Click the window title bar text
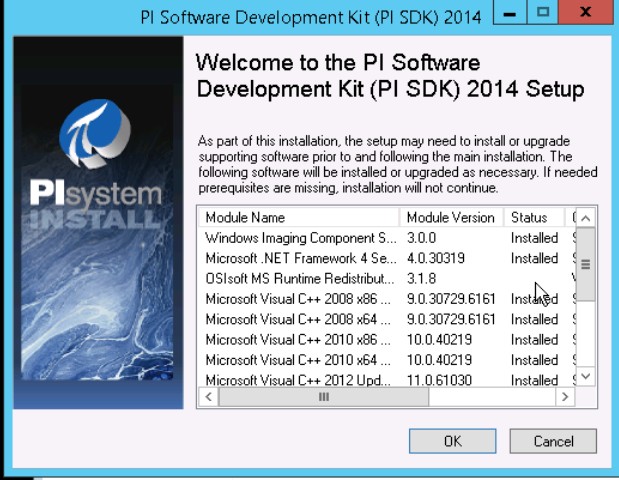 pos(311,17)
